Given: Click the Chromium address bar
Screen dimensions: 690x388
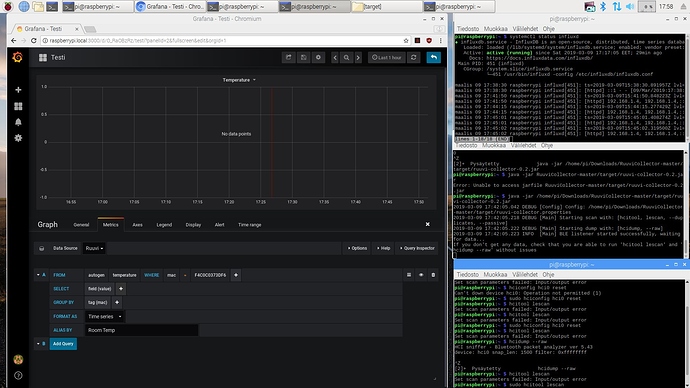Looking at the screenshot, I should [x=224, y=40].
